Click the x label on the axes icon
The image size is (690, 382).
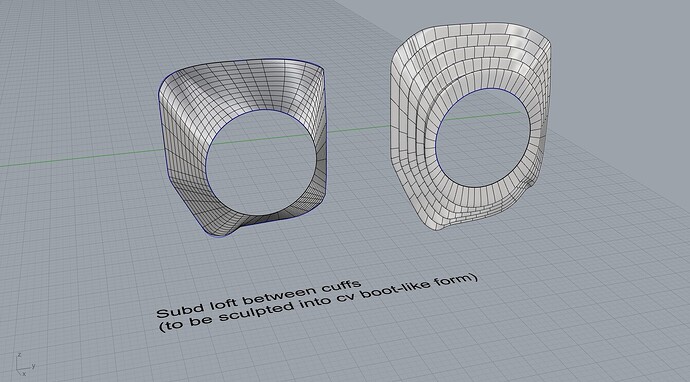pos(24,373)
